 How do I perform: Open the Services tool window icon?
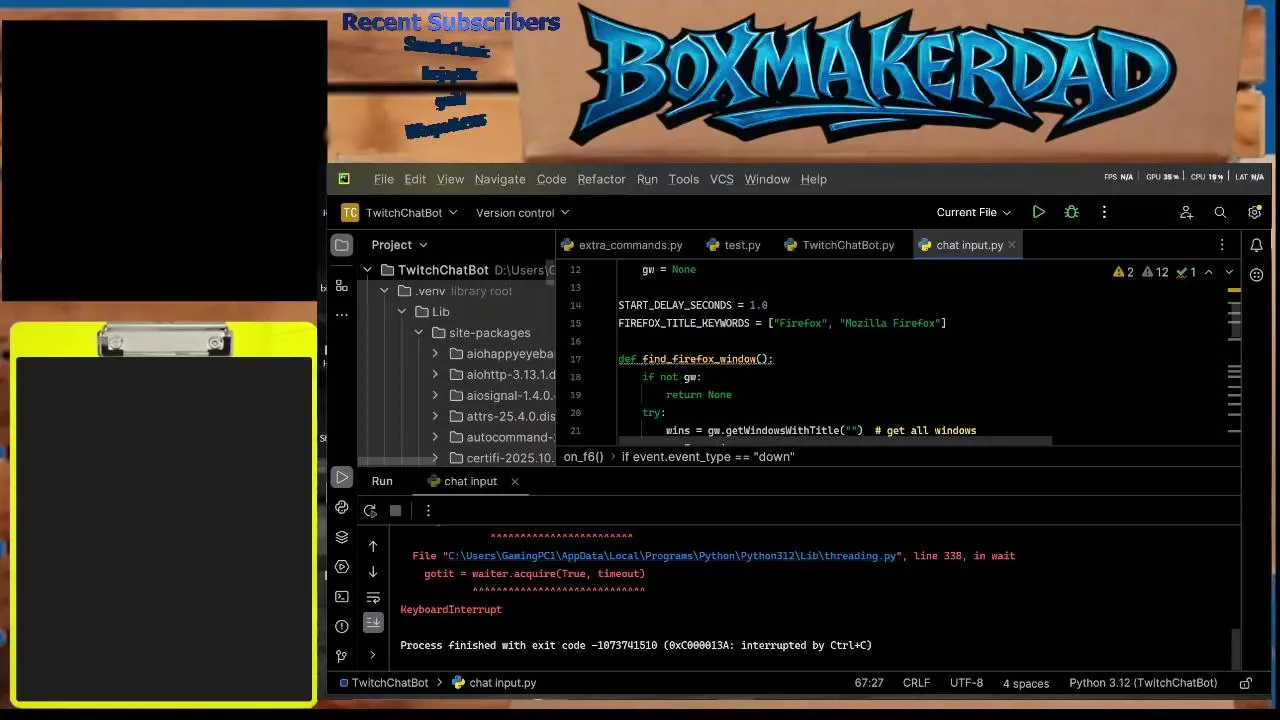pos(342,567)
